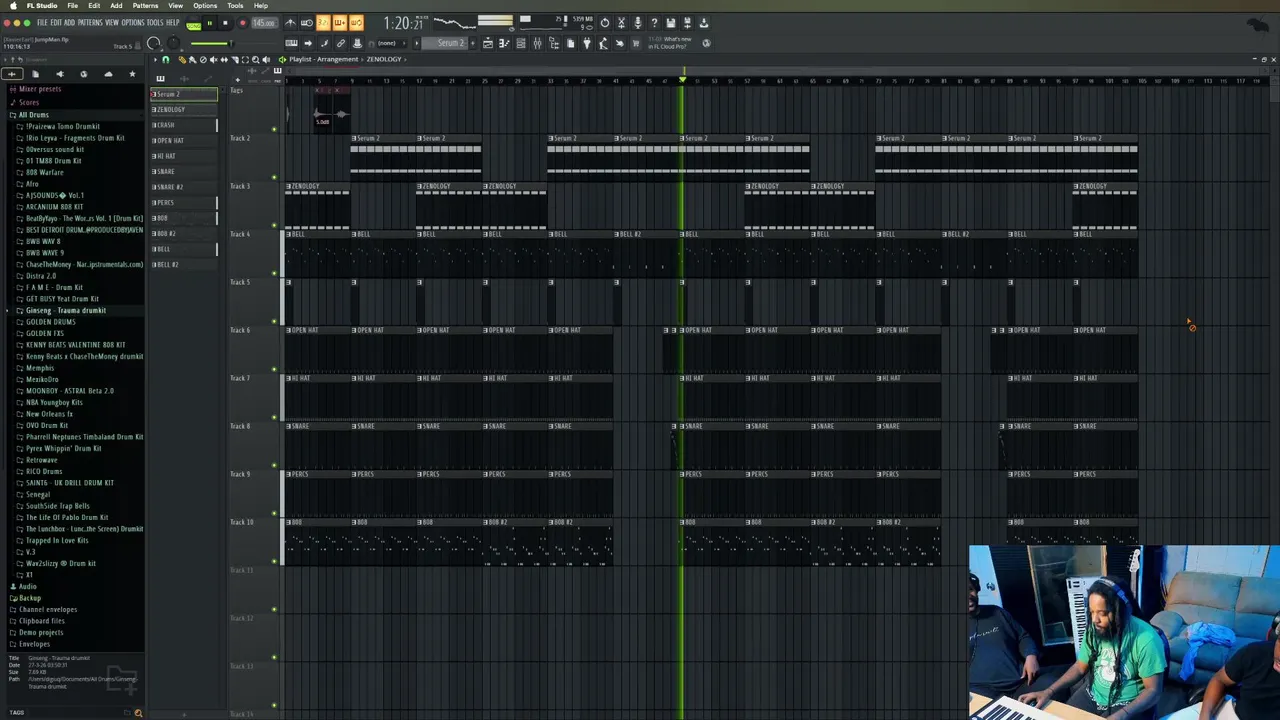Open the What's new FL Cloud Pro news
The width and height of the screenshot is (1280, 720).
[669, 43]
